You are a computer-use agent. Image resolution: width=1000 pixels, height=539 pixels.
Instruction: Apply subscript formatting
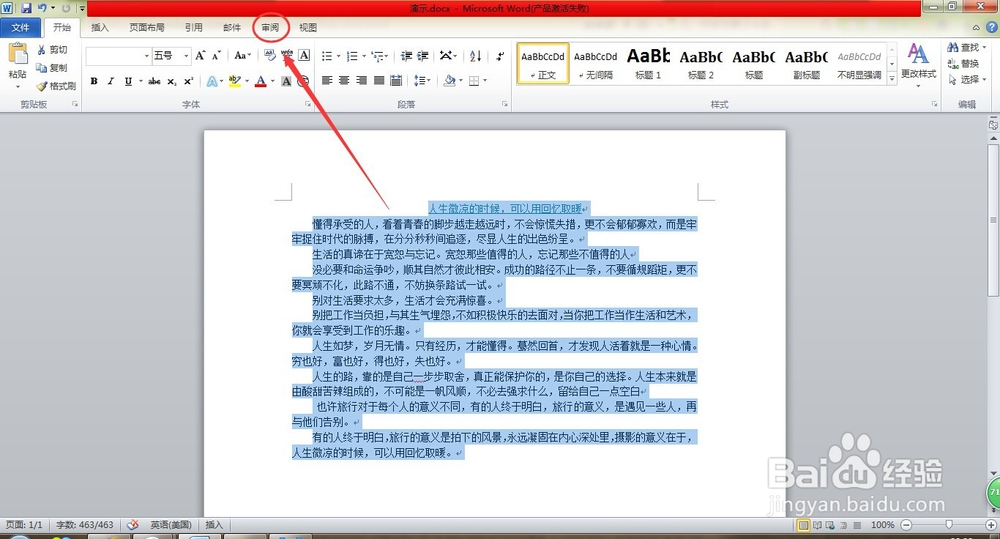(172, 81)
